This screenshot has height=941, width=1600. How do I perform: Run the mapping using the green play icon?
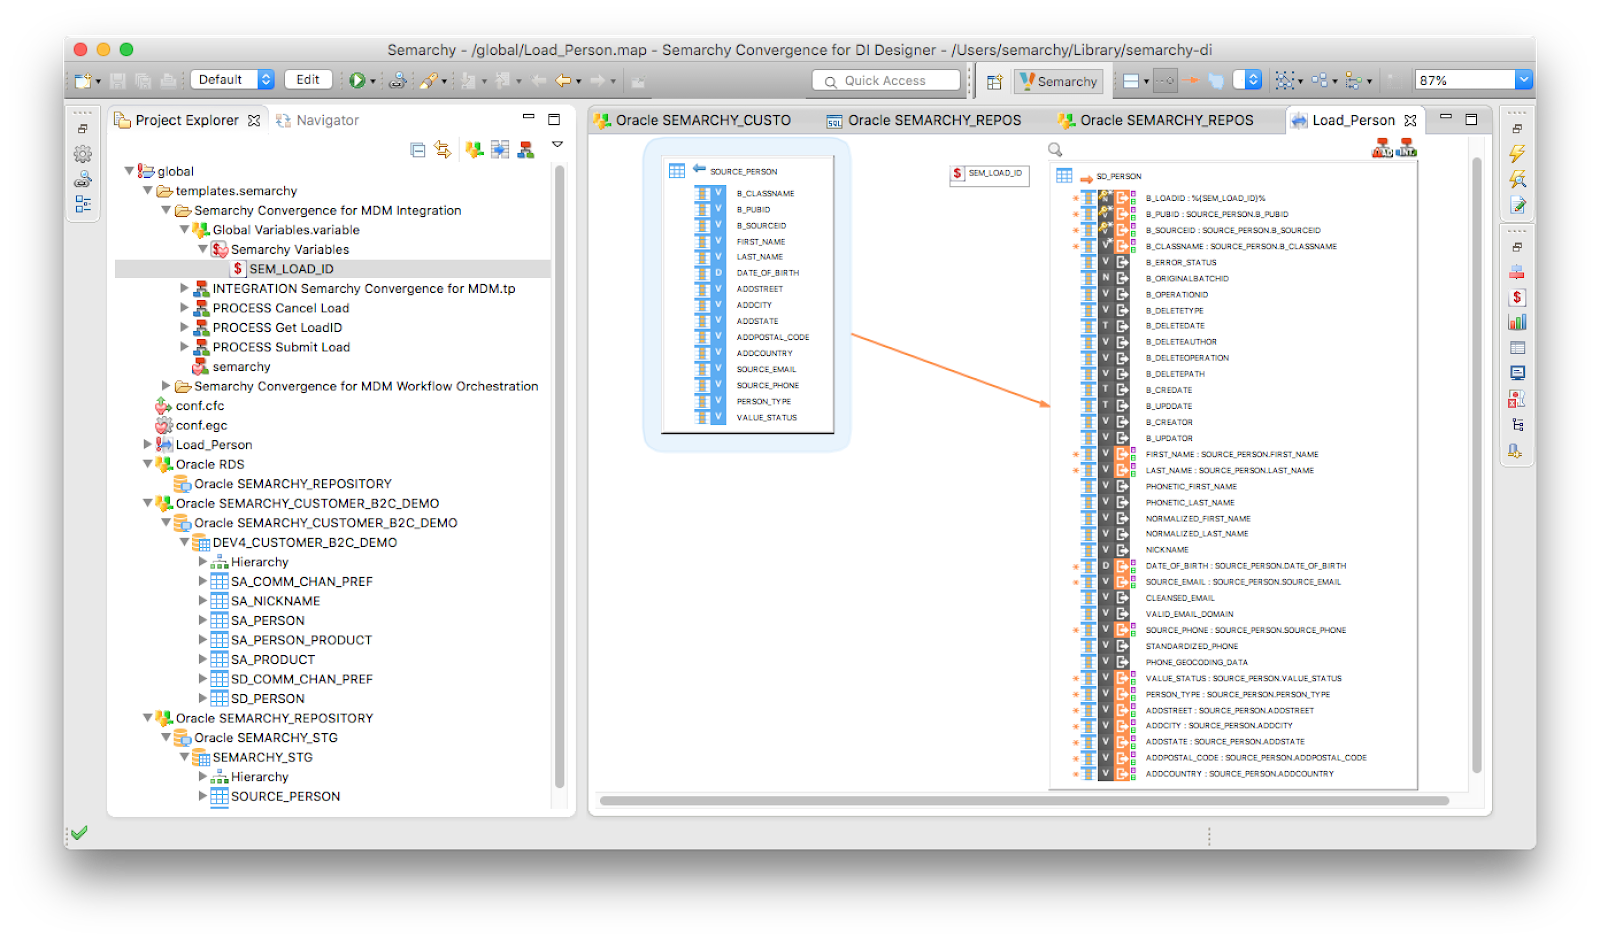[x=358, y=79]
